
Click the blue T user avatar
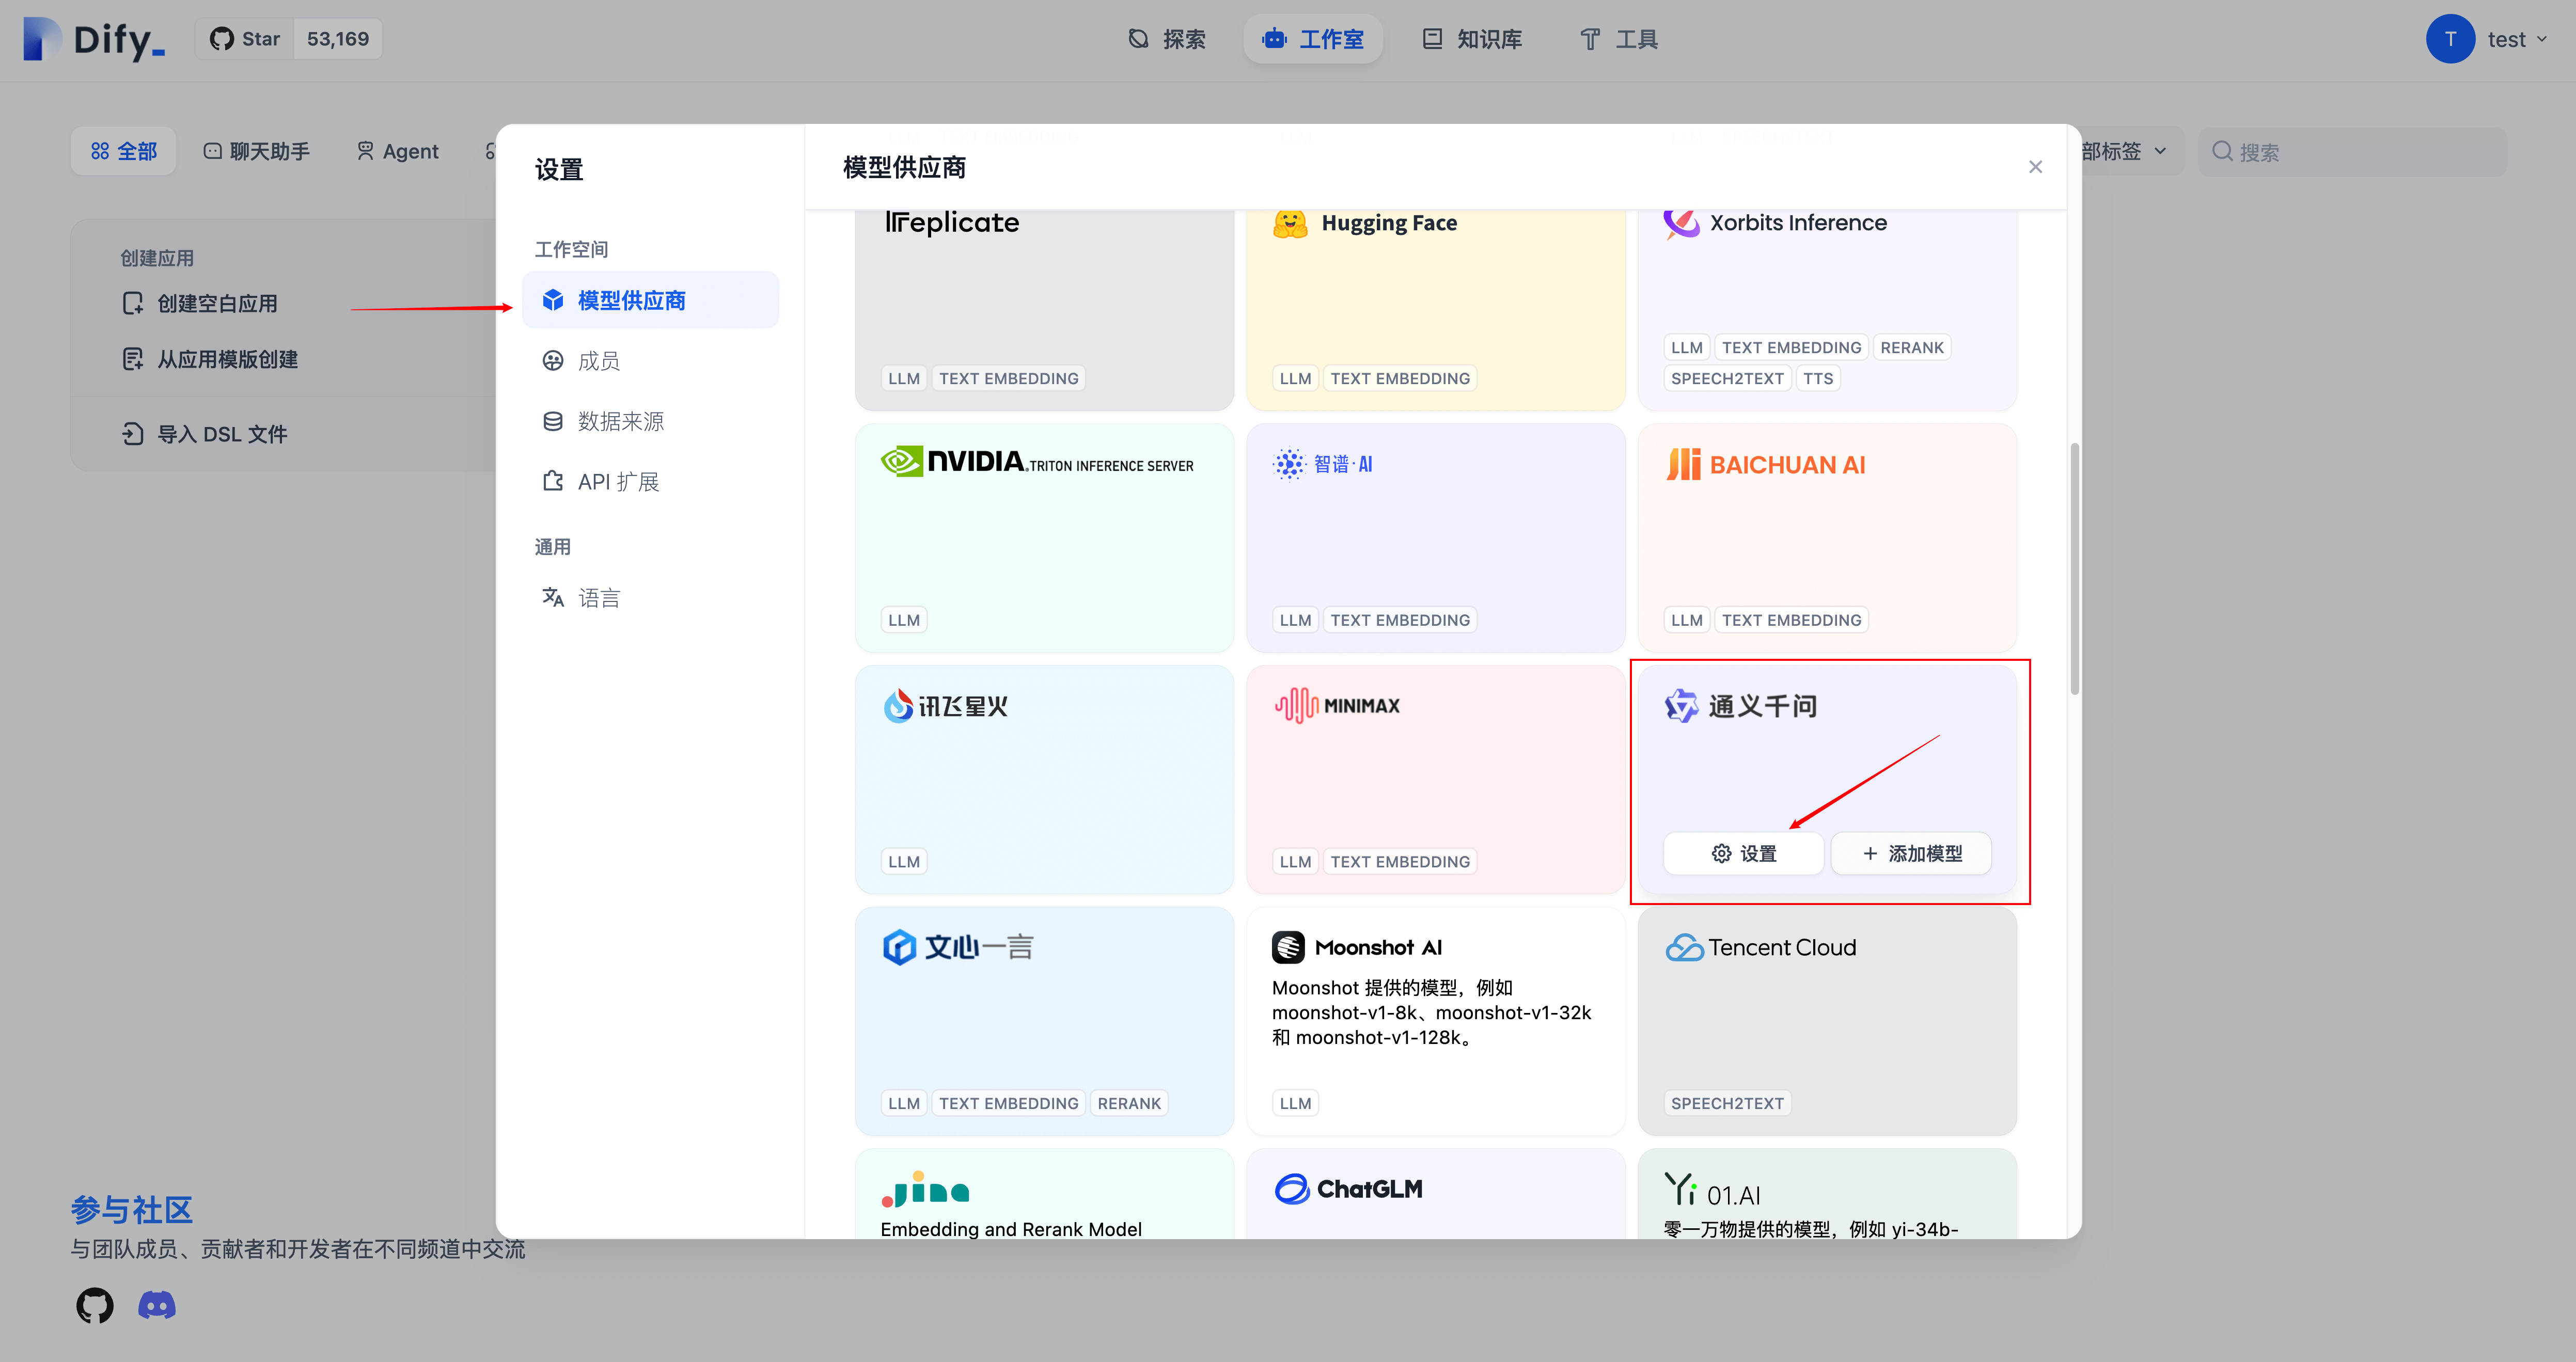(x=2450, y=39)
